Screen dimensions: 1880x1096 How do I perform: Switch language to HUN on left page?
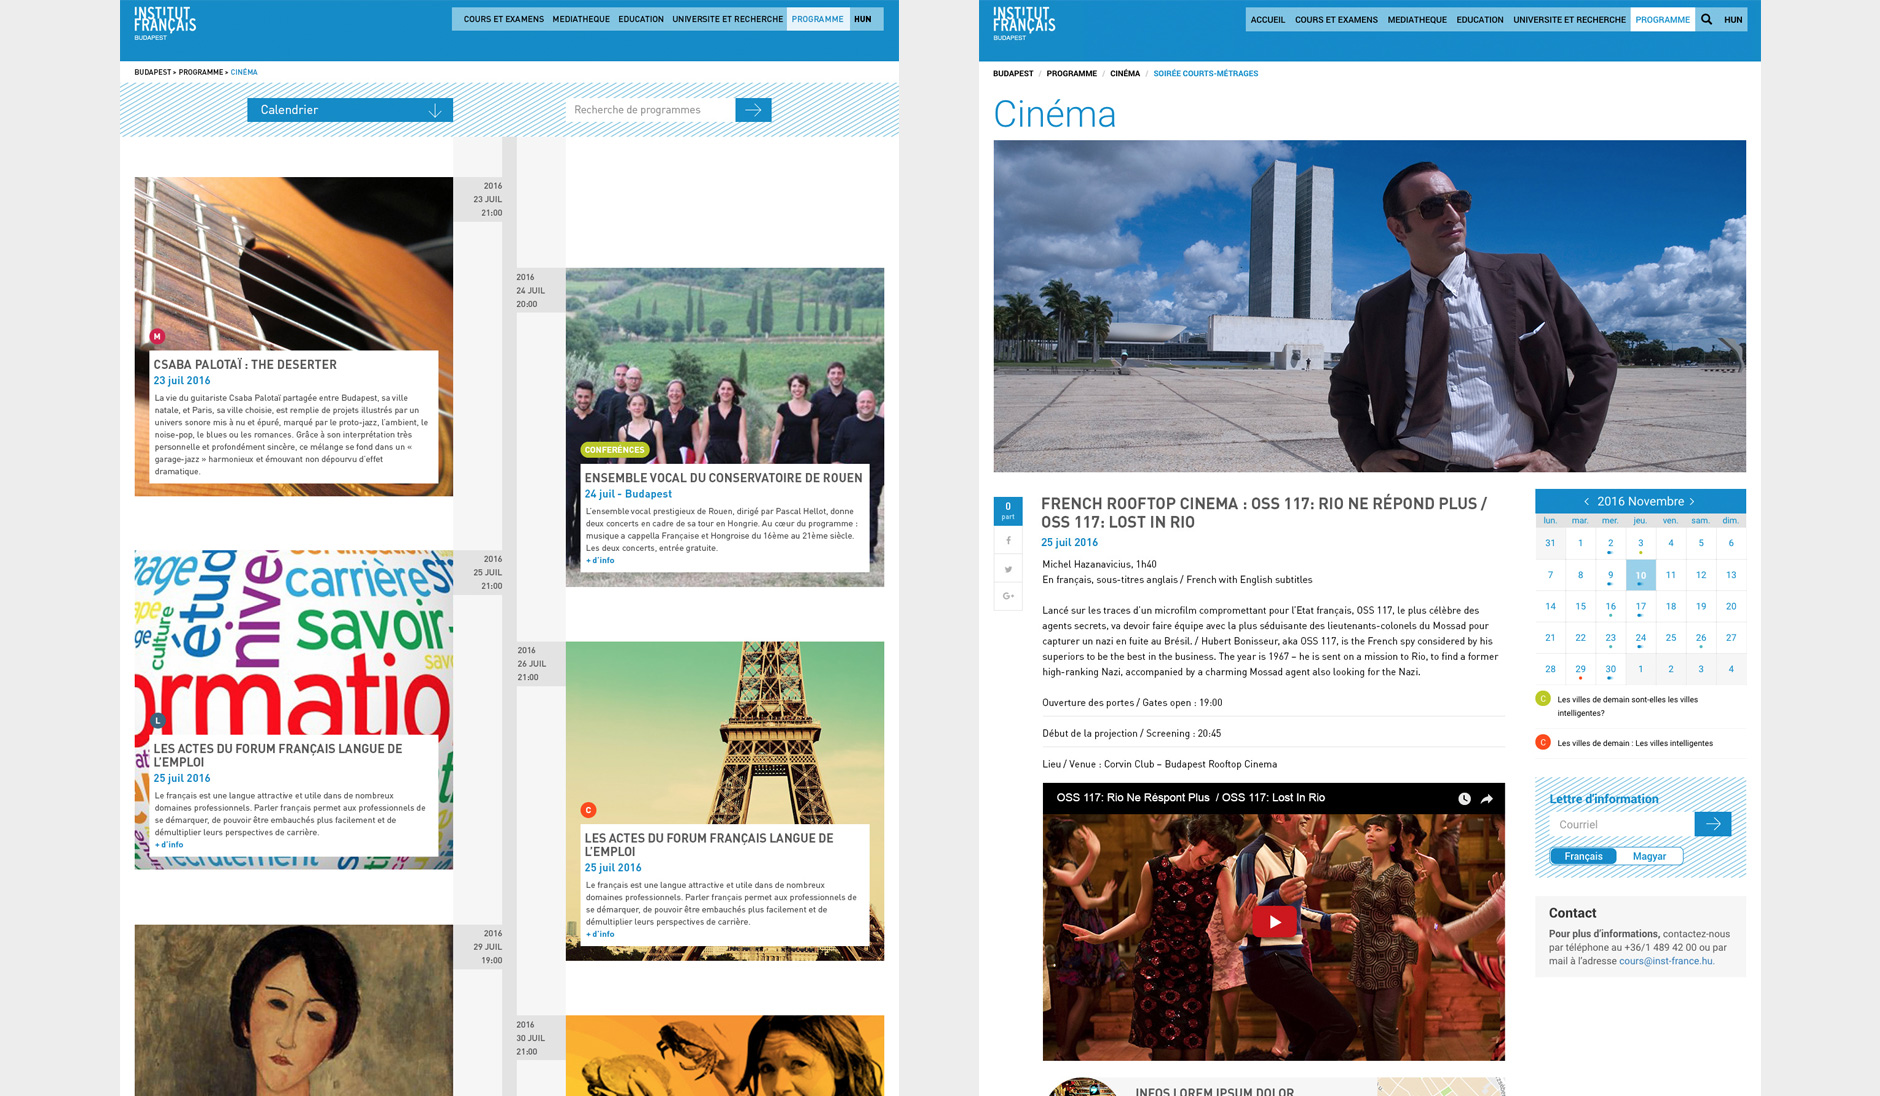863,19
